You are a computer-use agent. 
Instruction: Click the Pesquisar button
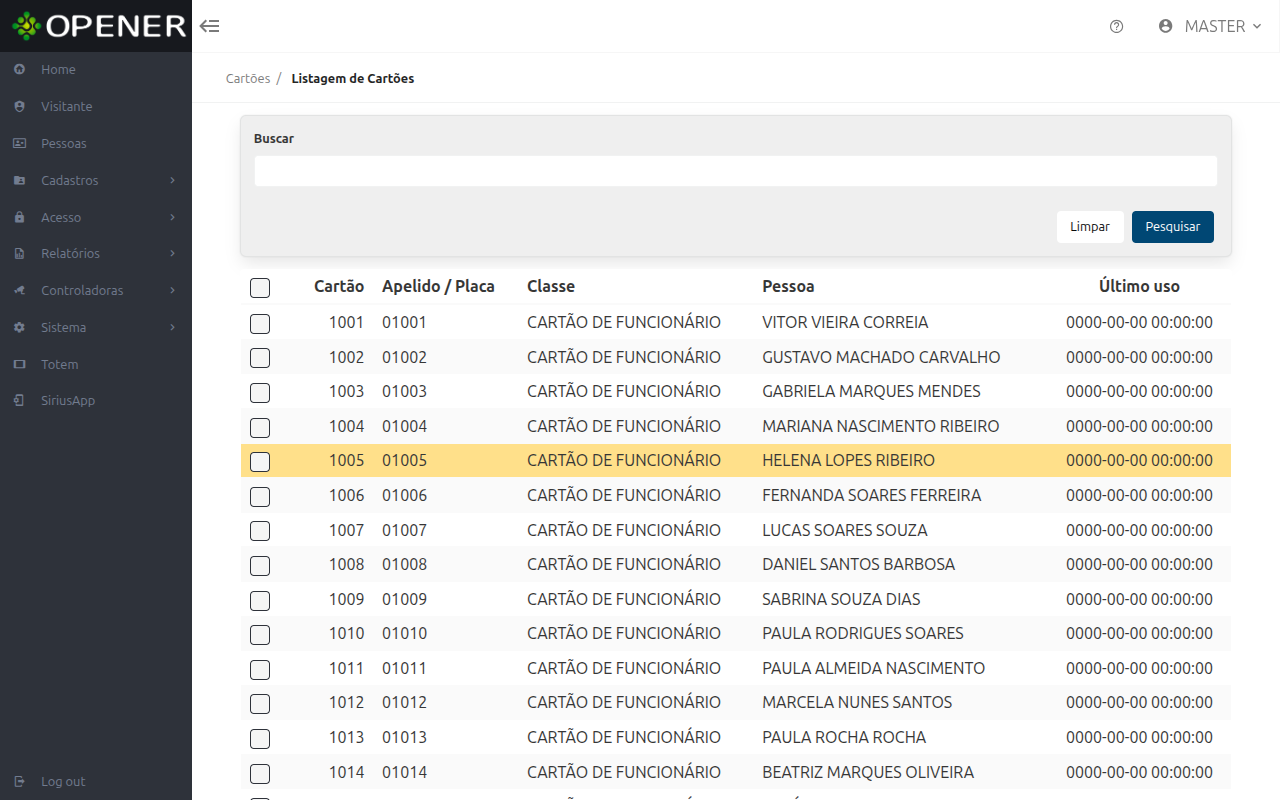click(1173, 227)
